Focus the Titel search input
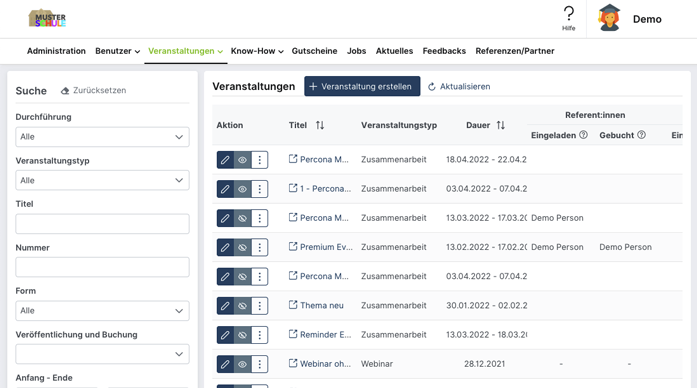The image size is (697, 388). 102,224
